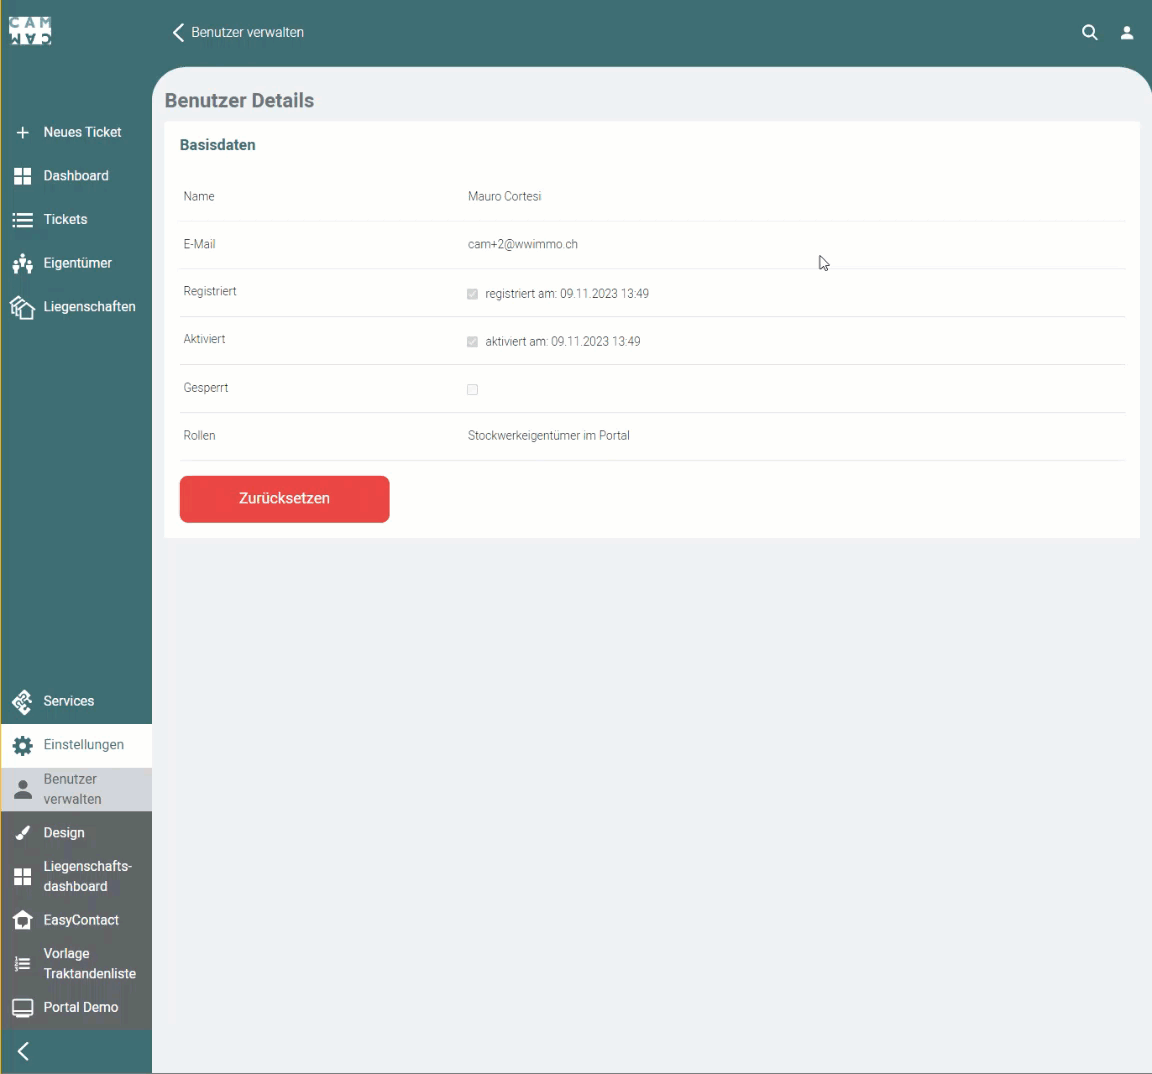Click the Name field label
Image resolution: width=1152 pixels, height=1074 pixels.
coord(199,196)
